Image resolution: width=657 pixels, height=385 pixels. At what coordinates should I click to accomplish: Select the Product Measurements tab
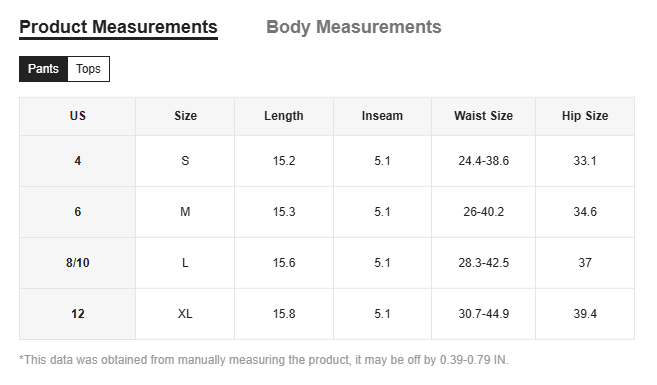[119, 27]
